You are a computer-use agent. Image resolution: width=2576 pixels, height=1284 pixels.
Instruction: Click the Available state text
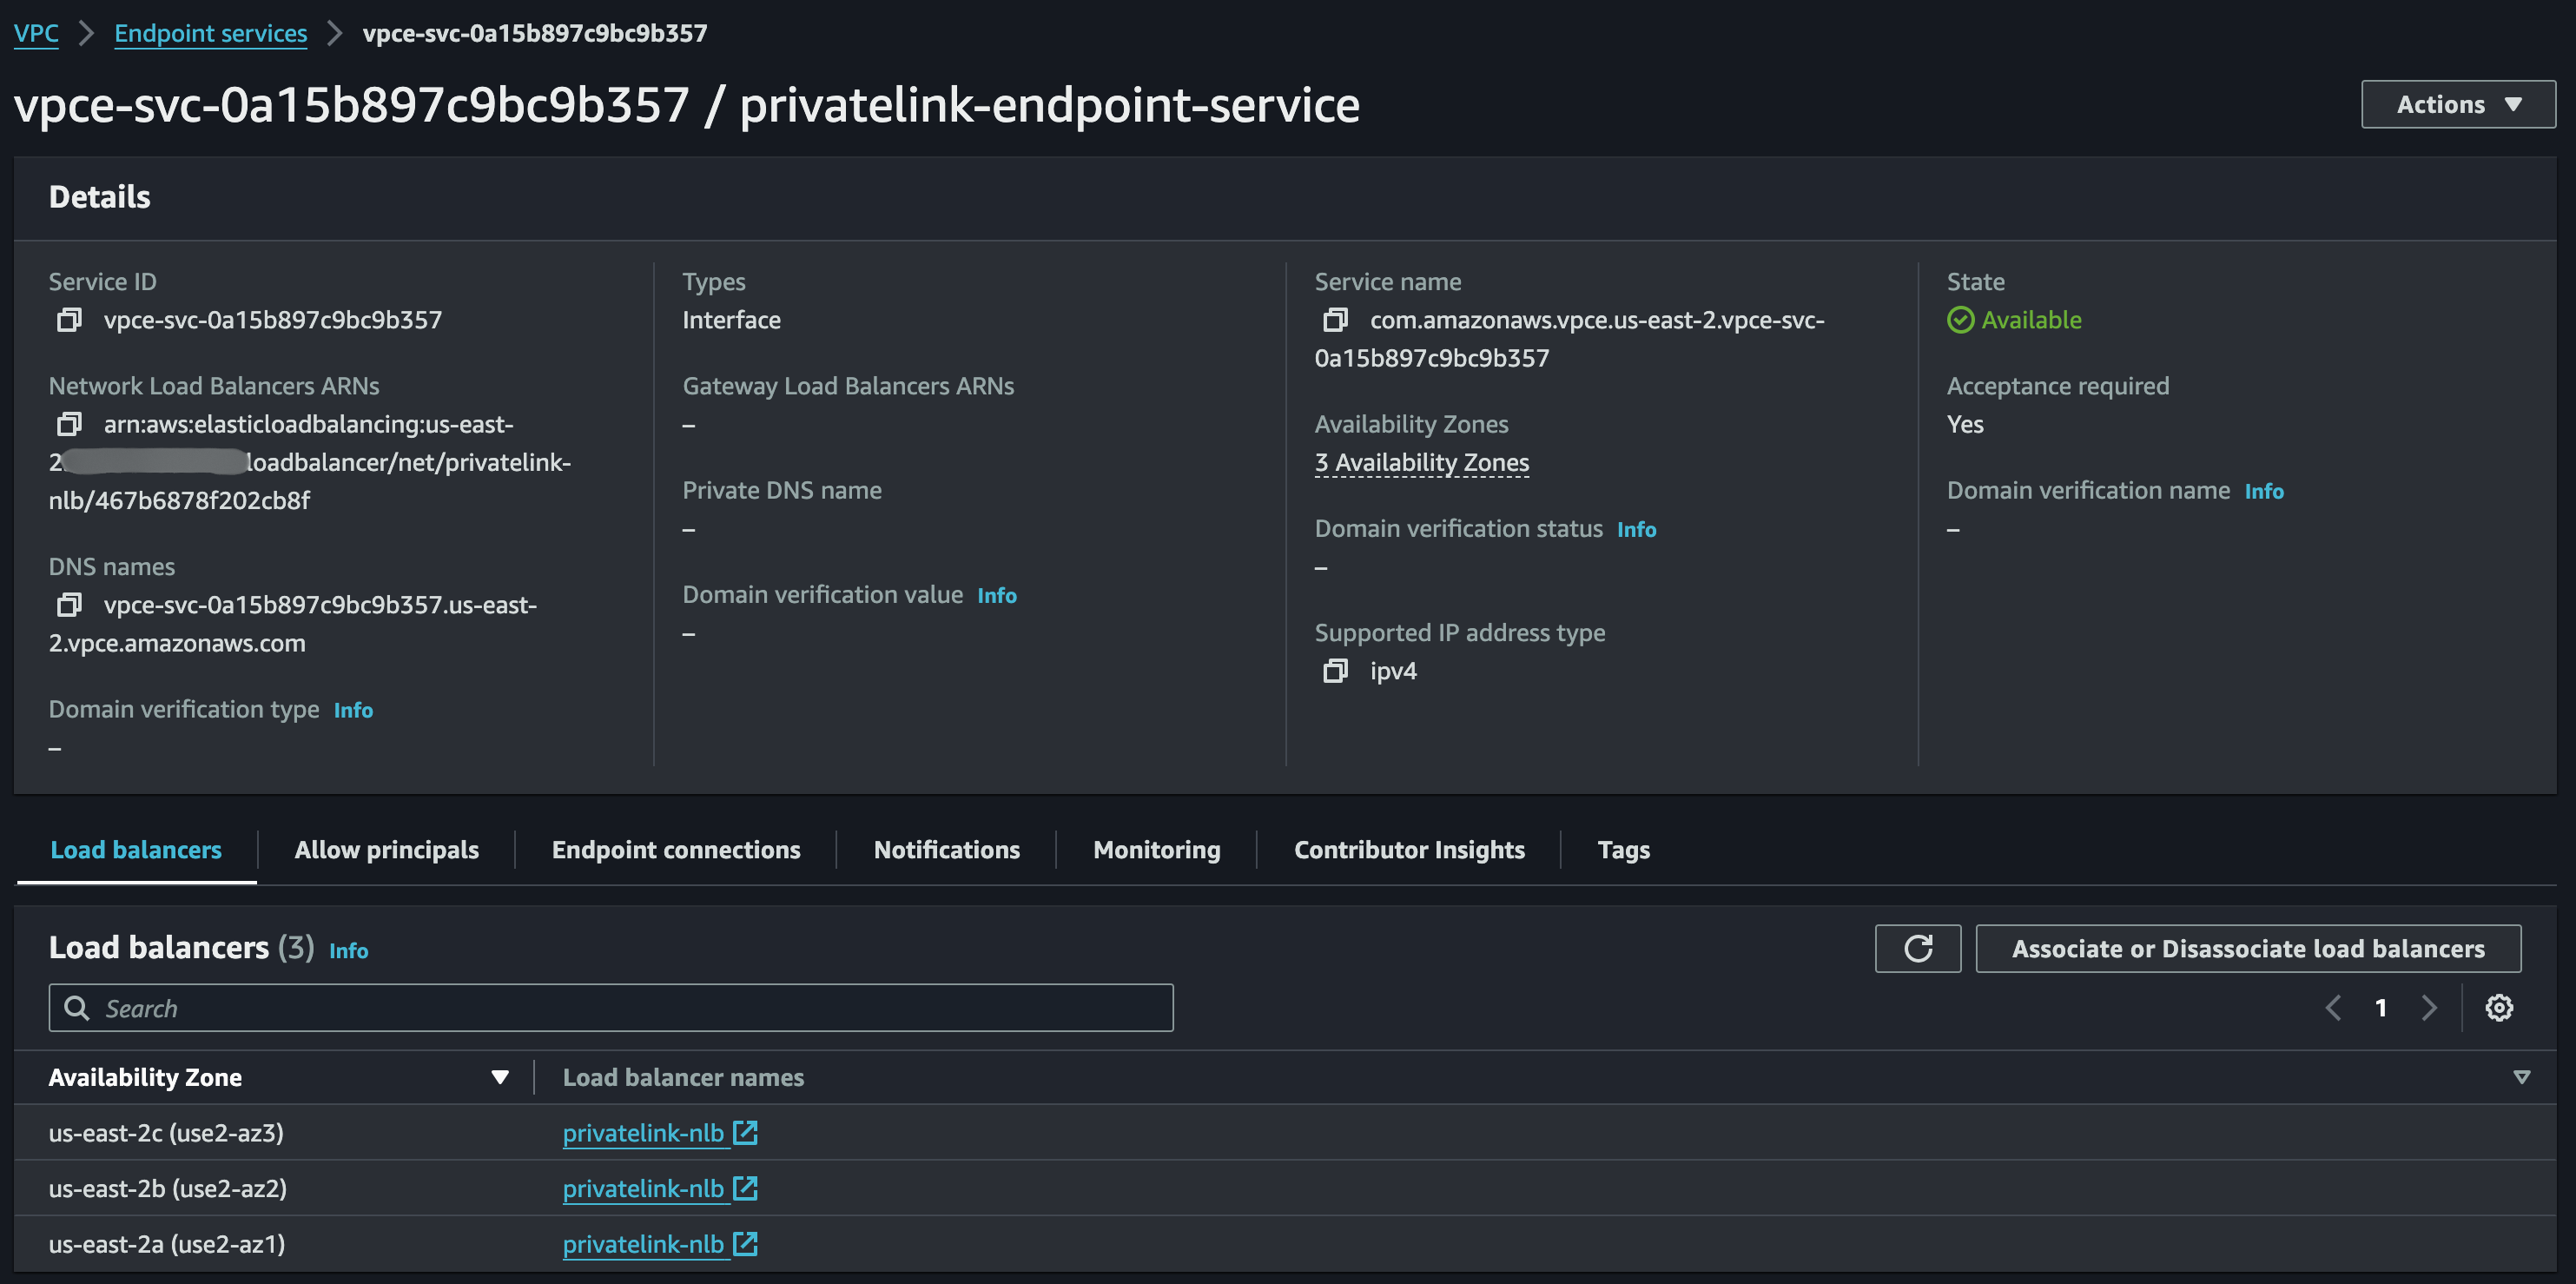click(2031, 320)
